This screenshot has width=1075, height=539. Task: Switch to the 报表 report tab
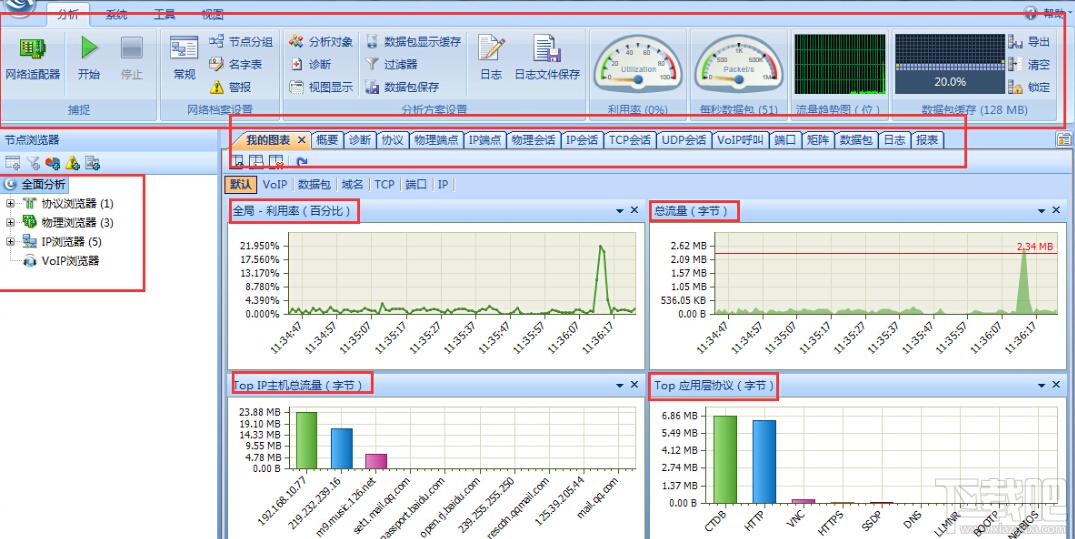[927, 140]
